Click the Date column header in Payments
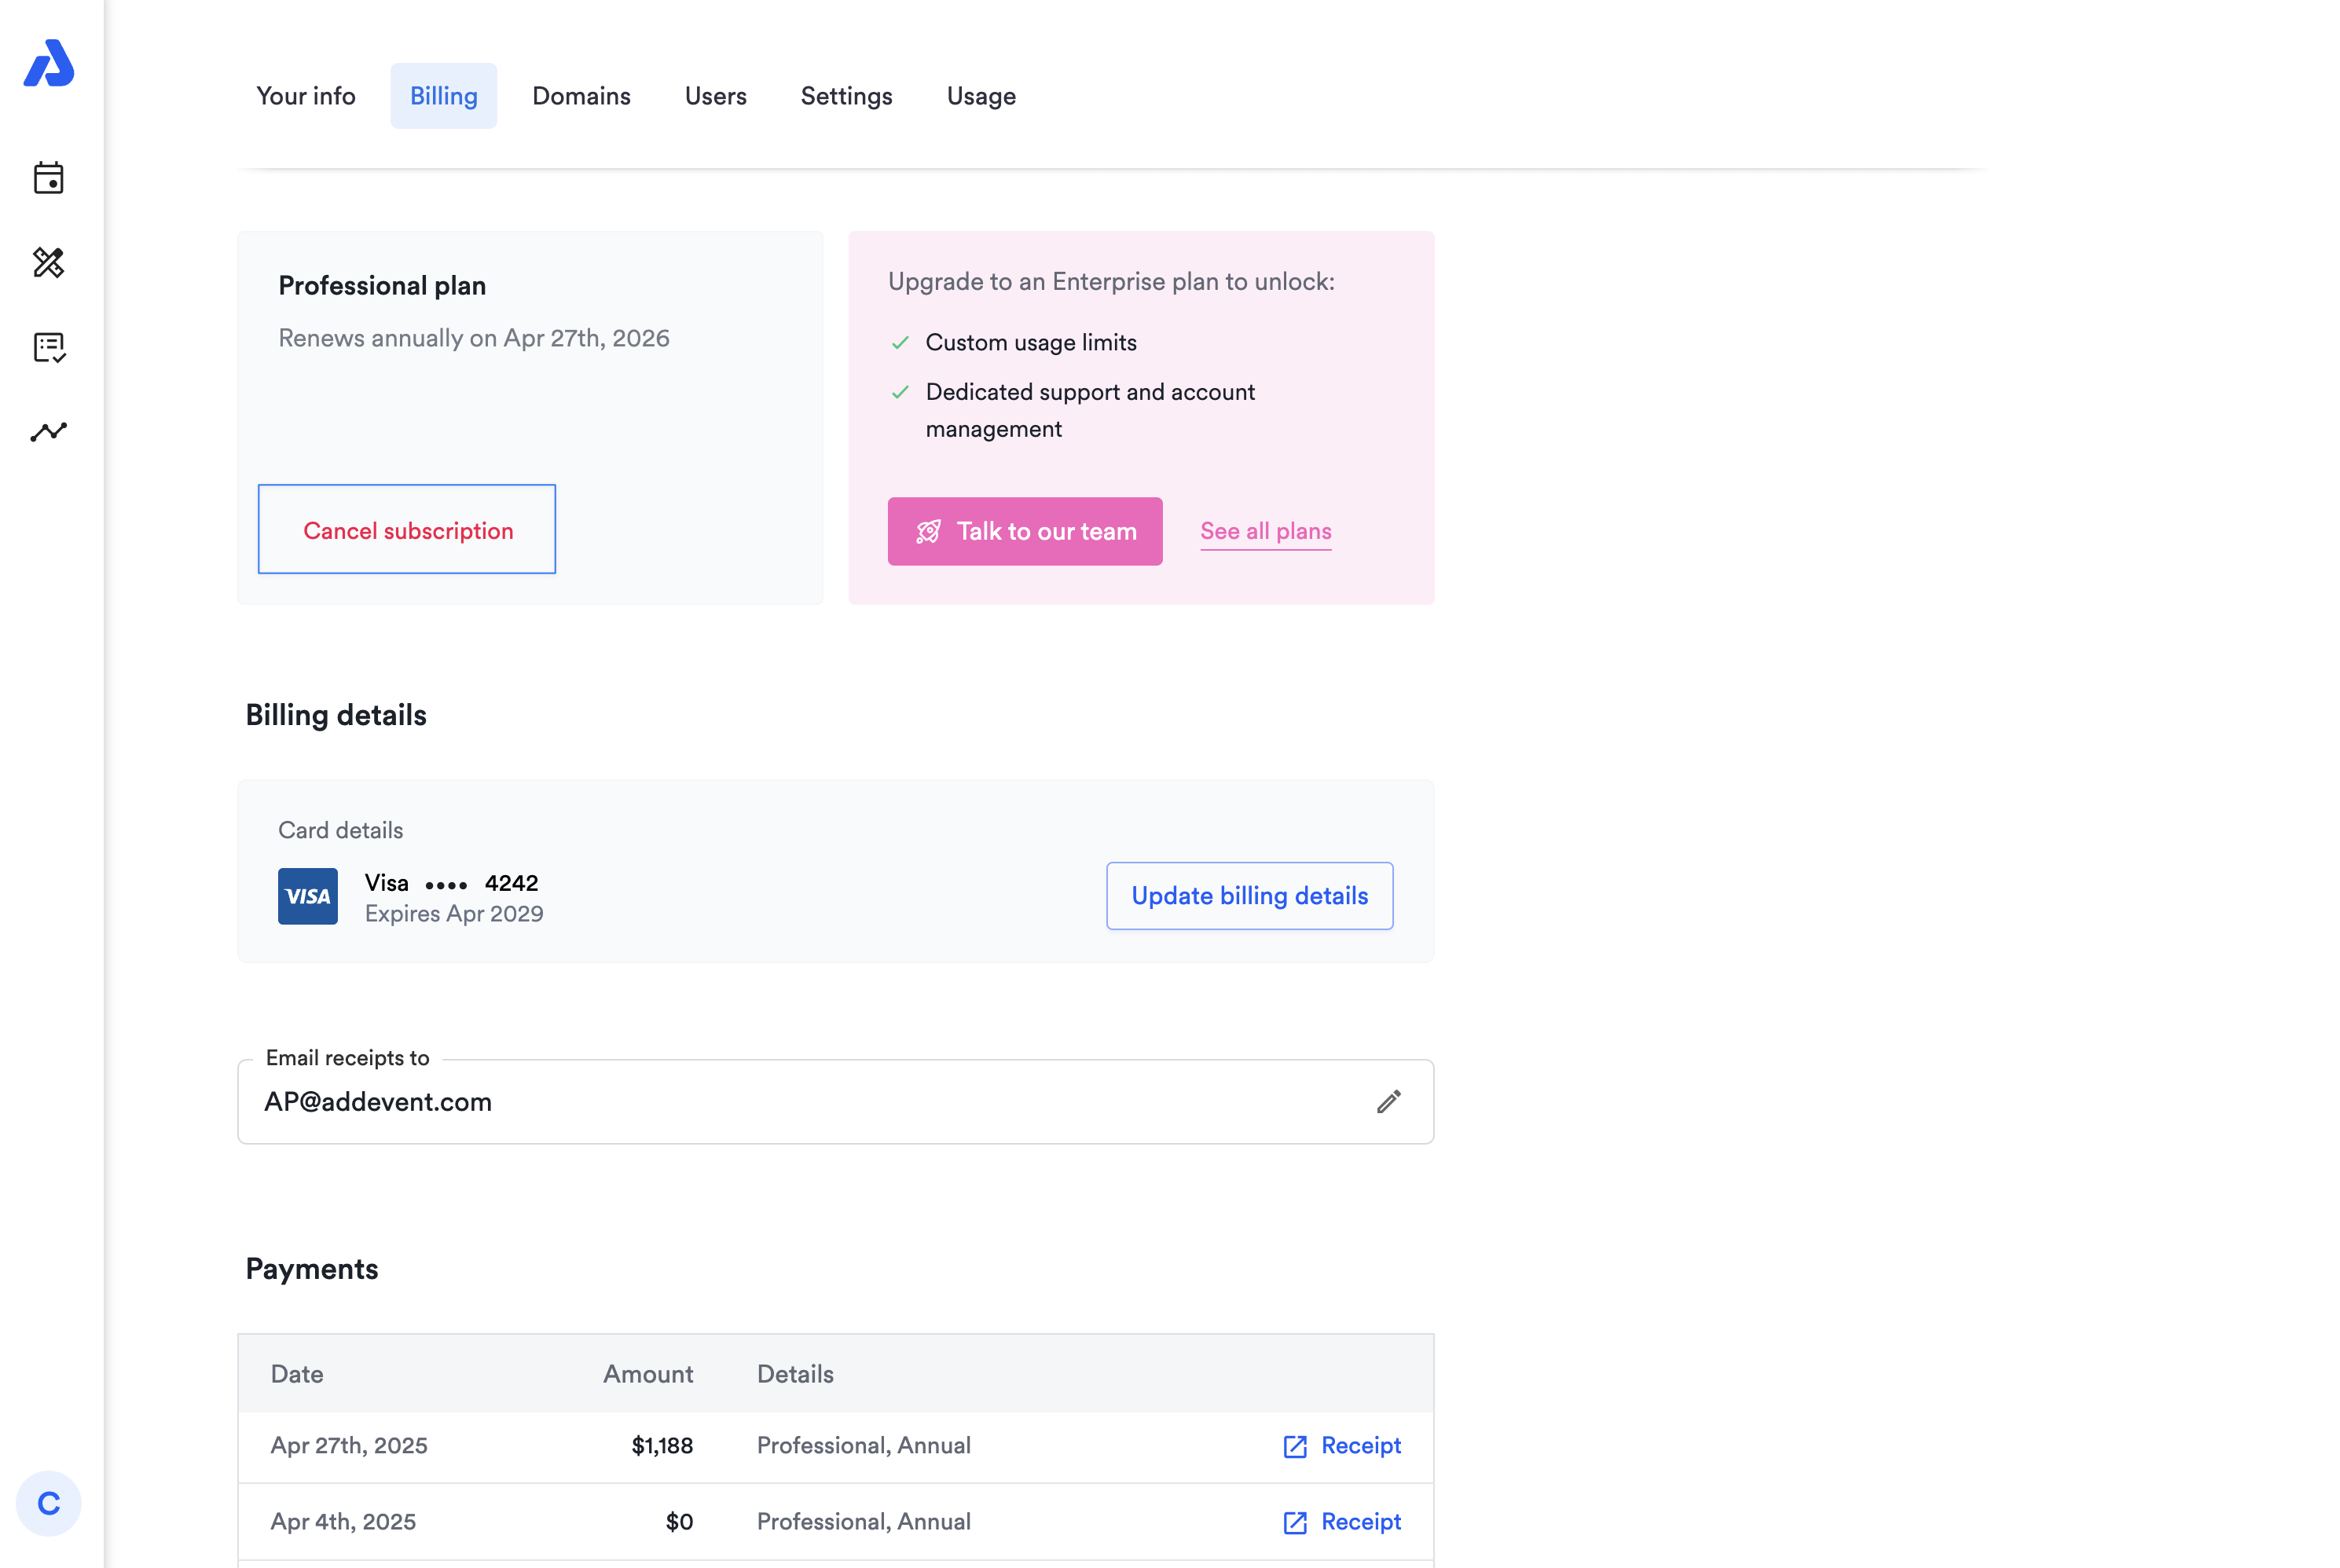The image size is (2340, 1568). [297, 1374]
